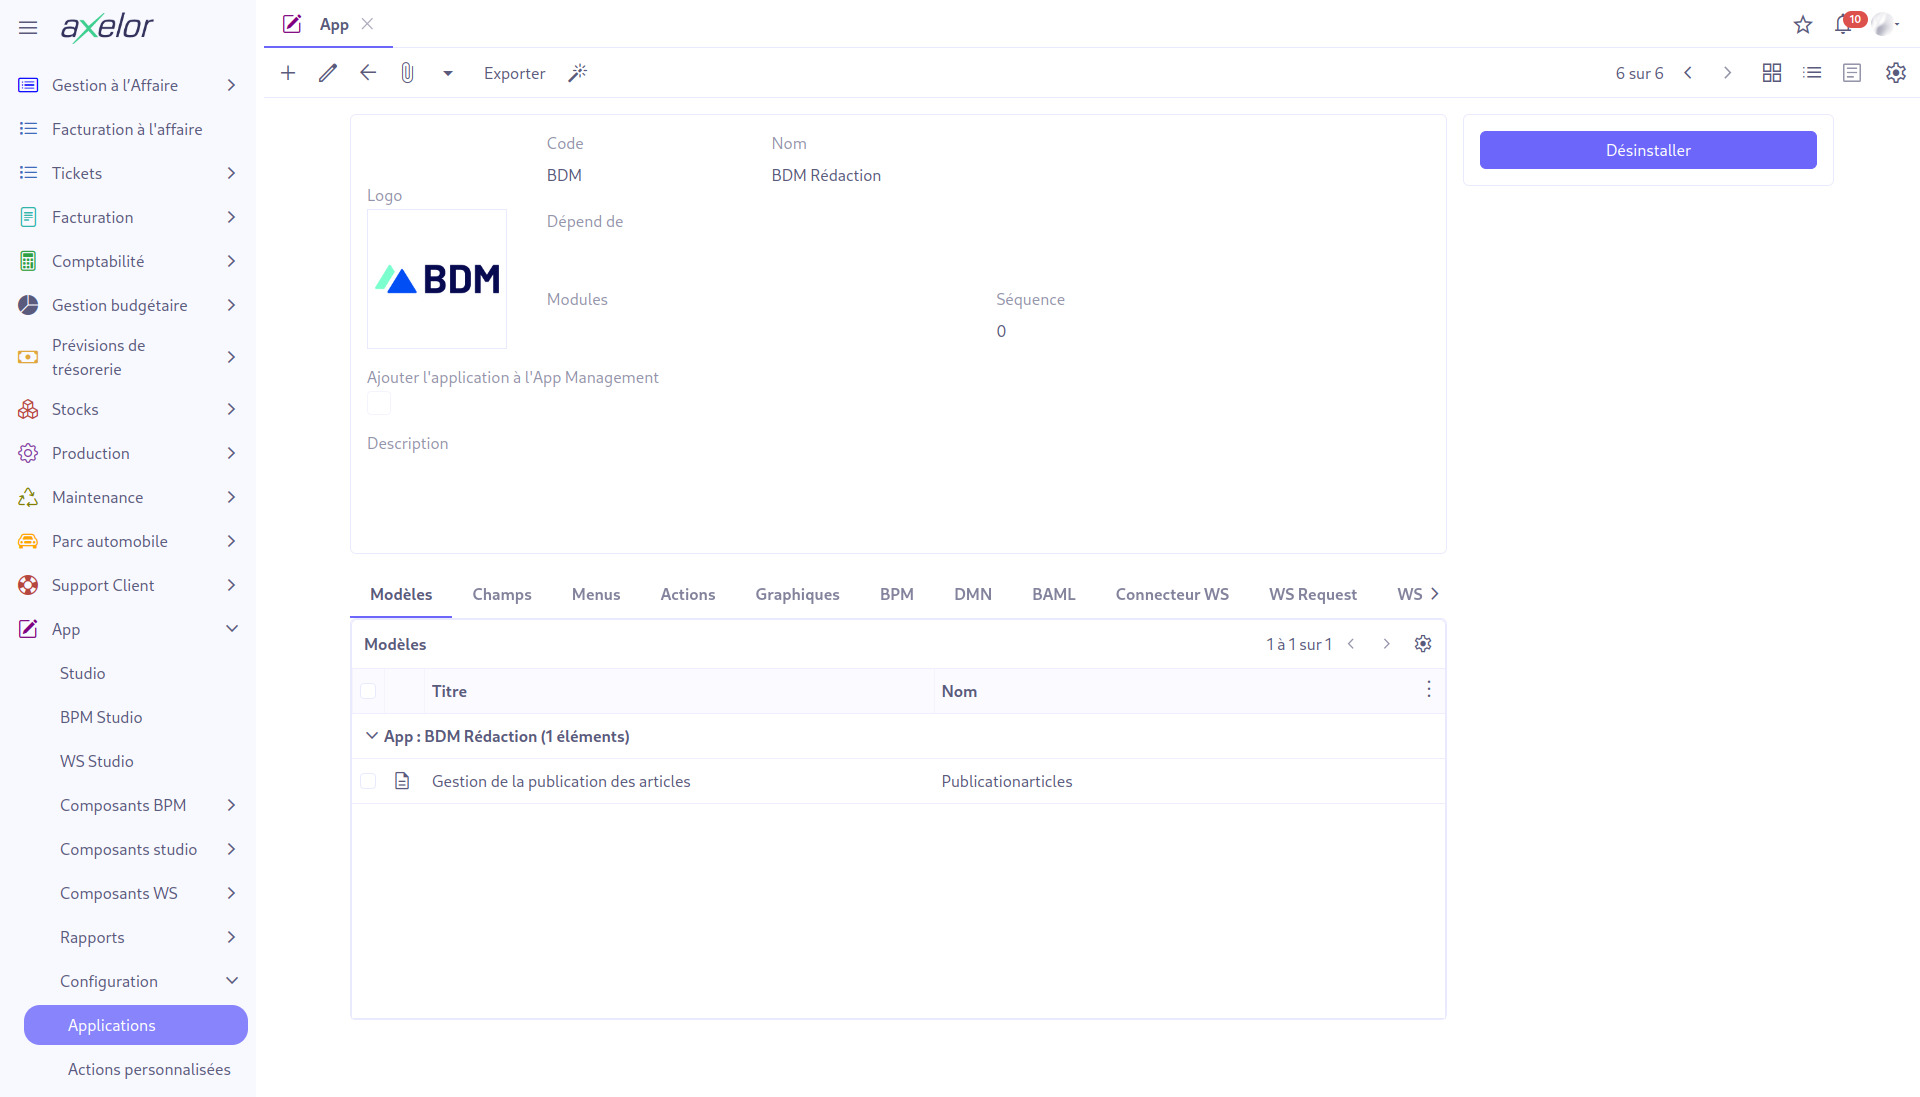Screen dimensions: 1920x1097
Task: Sort Modèles grid by Nom column
Action: tap(959, 691)
